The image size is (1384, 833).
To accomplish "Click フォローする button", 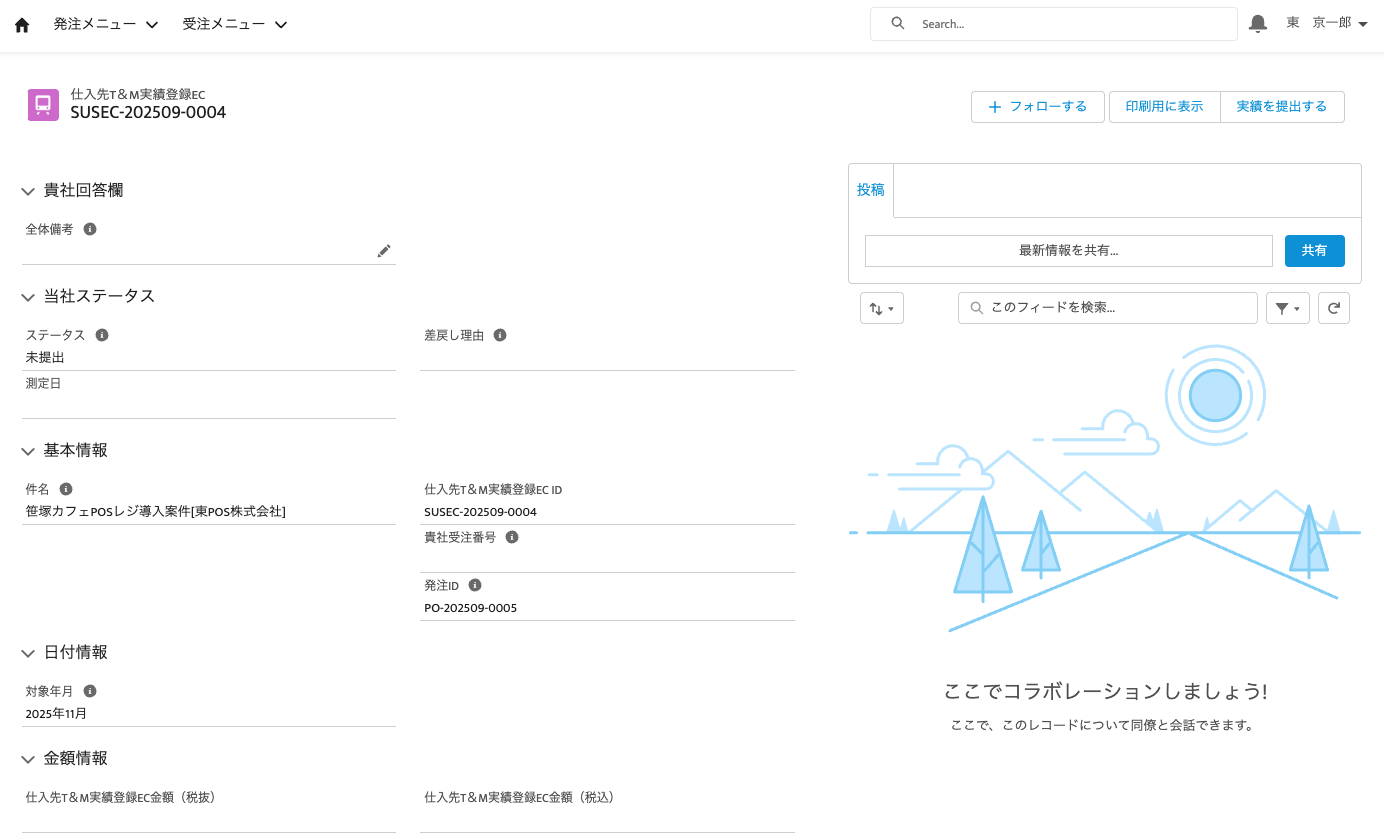I will coord(1038,107).
